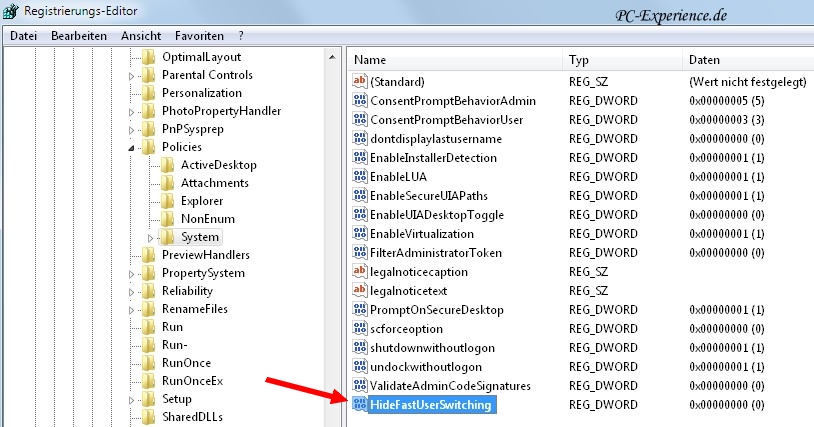
Task: Sort values by the Name column header
Action: click(x=370, y=60)
